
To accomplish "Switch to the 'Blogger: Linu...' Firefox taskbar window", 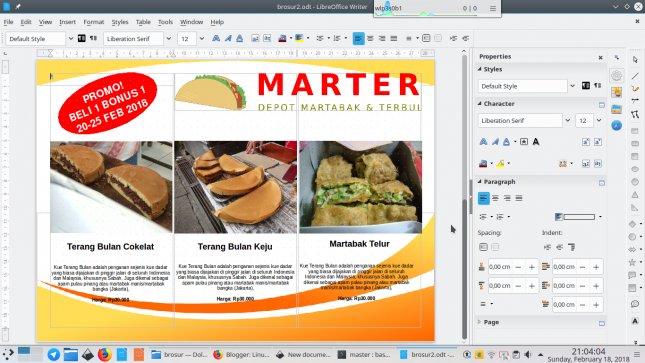I will (x=241, y=354).
